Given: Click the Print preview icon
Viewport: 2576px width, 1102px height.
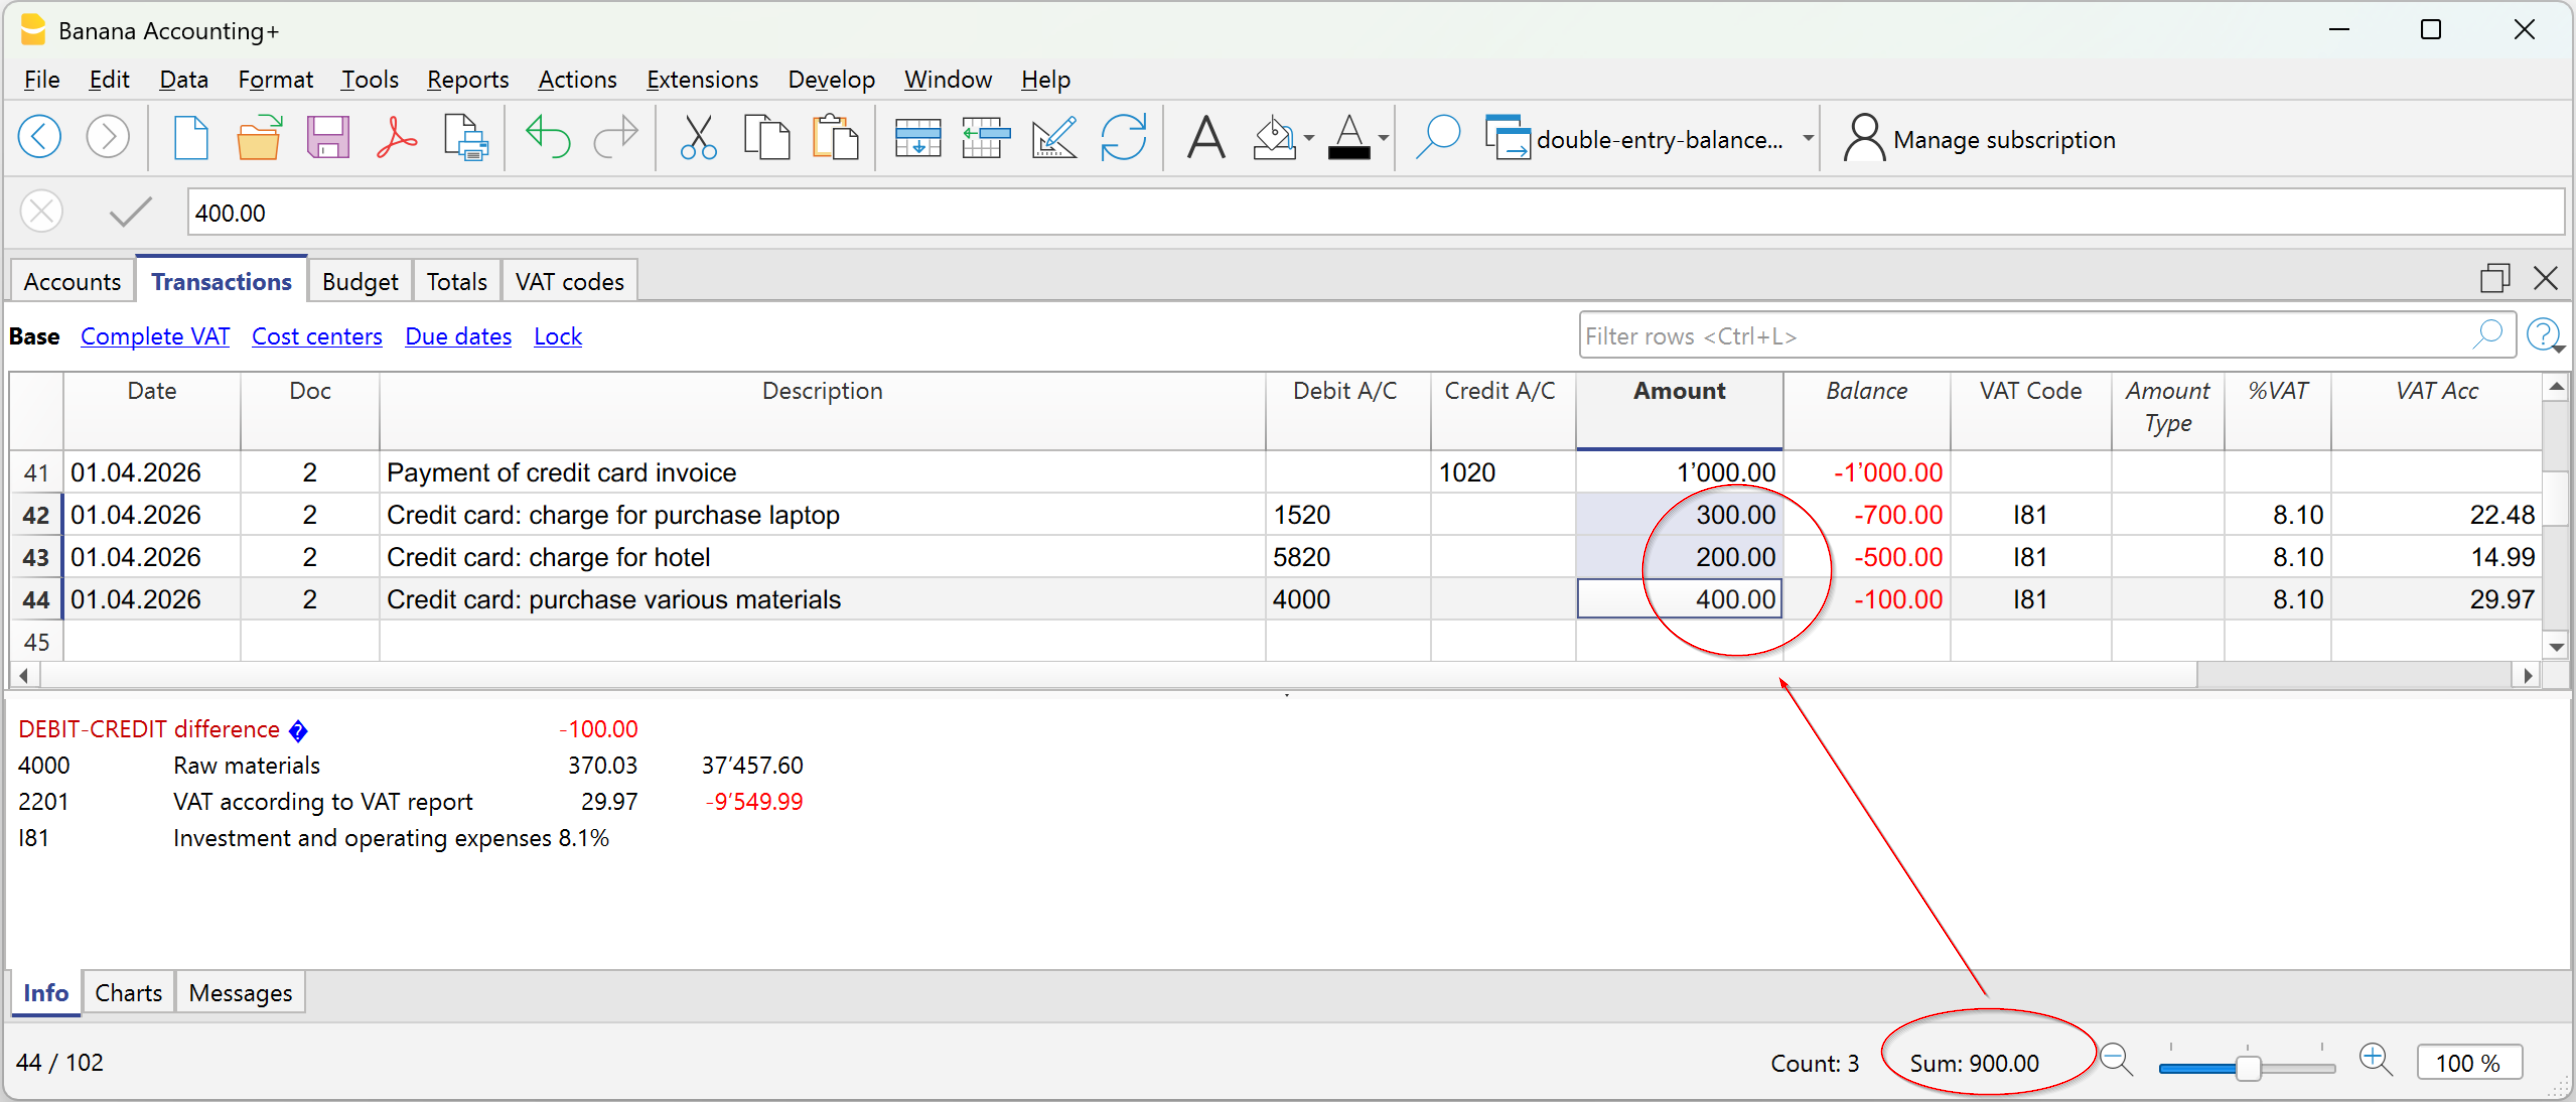Looking at the screenshot, I should pos(465,138).
